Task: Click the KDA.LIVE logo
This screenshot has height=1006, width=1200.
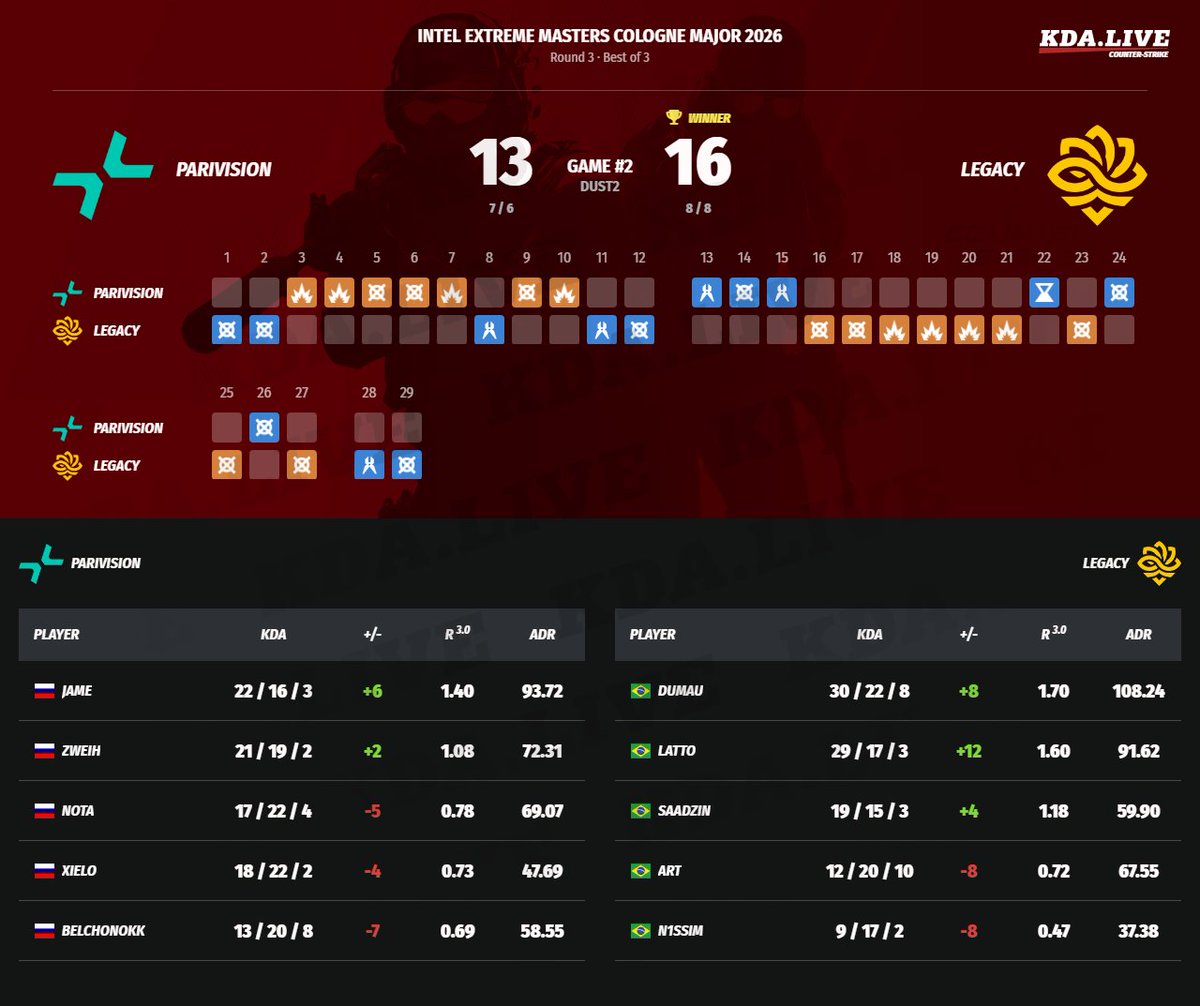Action: 1104,41
